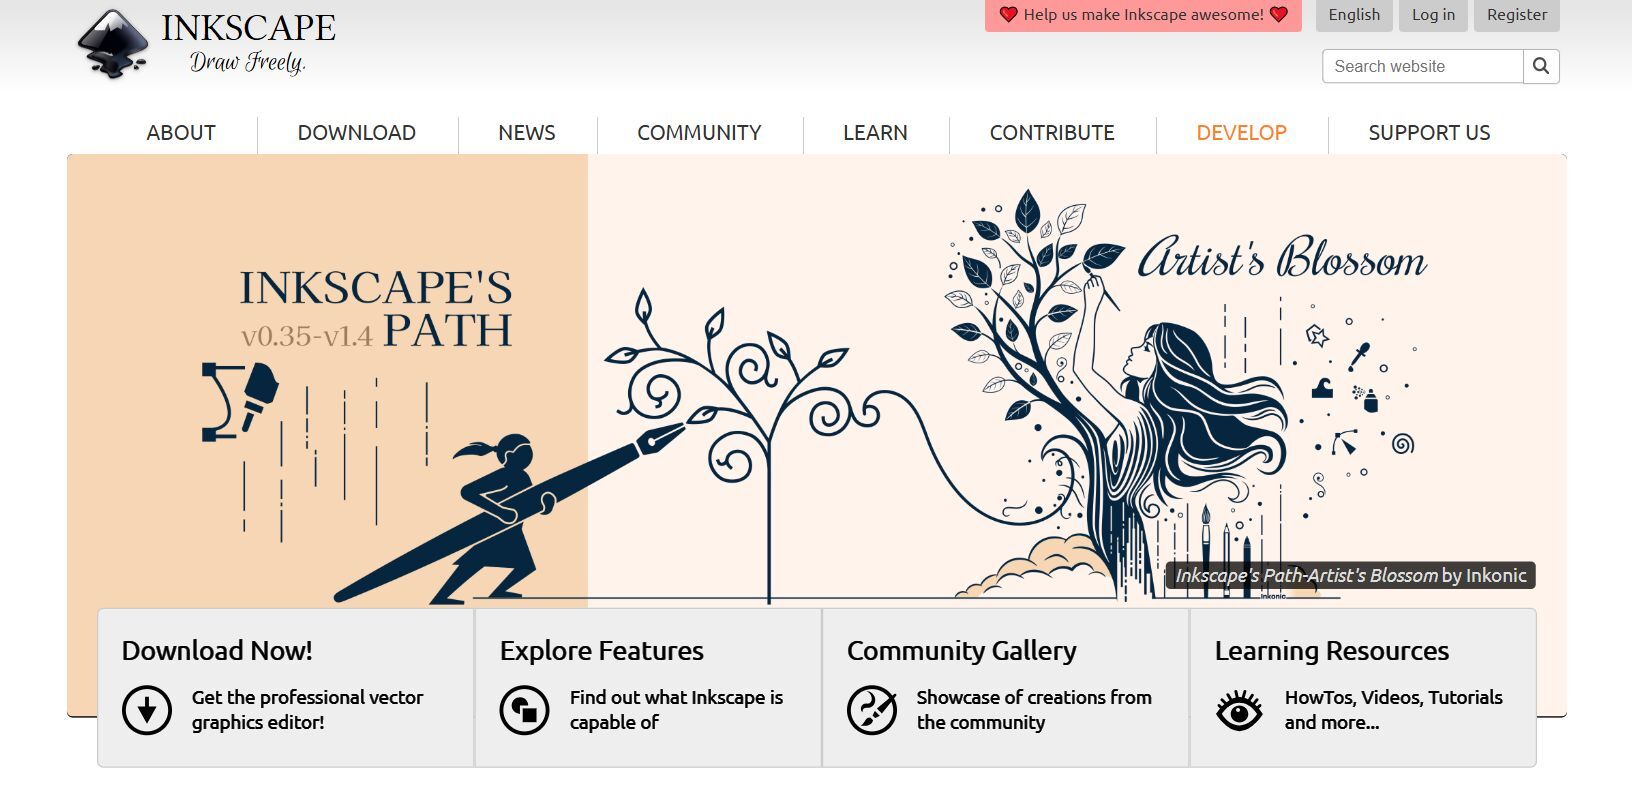Click "Showcase of creations from the community"

[1034, 710]
